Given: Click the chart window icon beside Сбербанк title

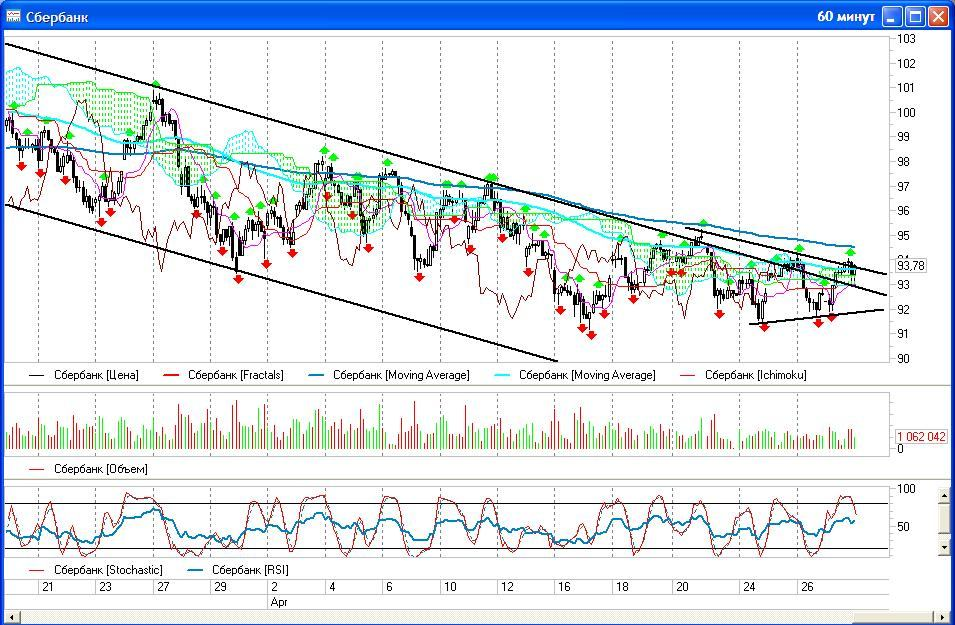Looking at the screenshot, I should [x=13, y=16].
